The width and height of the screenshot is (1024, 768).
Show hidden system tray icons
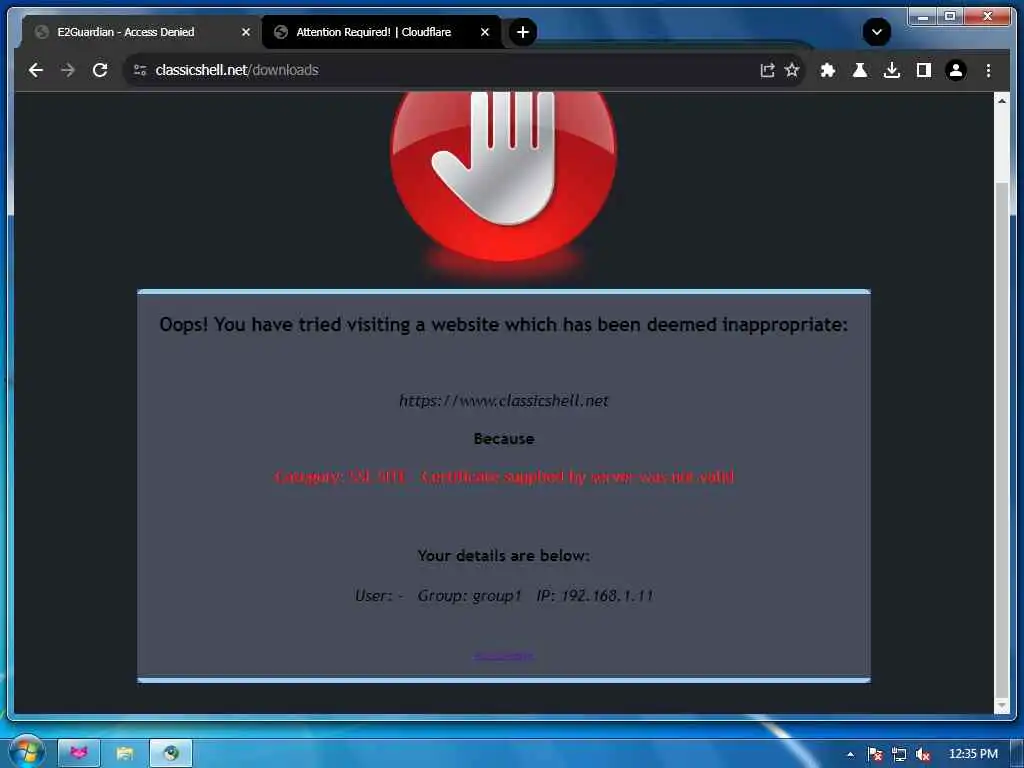[x=850, y=754]
